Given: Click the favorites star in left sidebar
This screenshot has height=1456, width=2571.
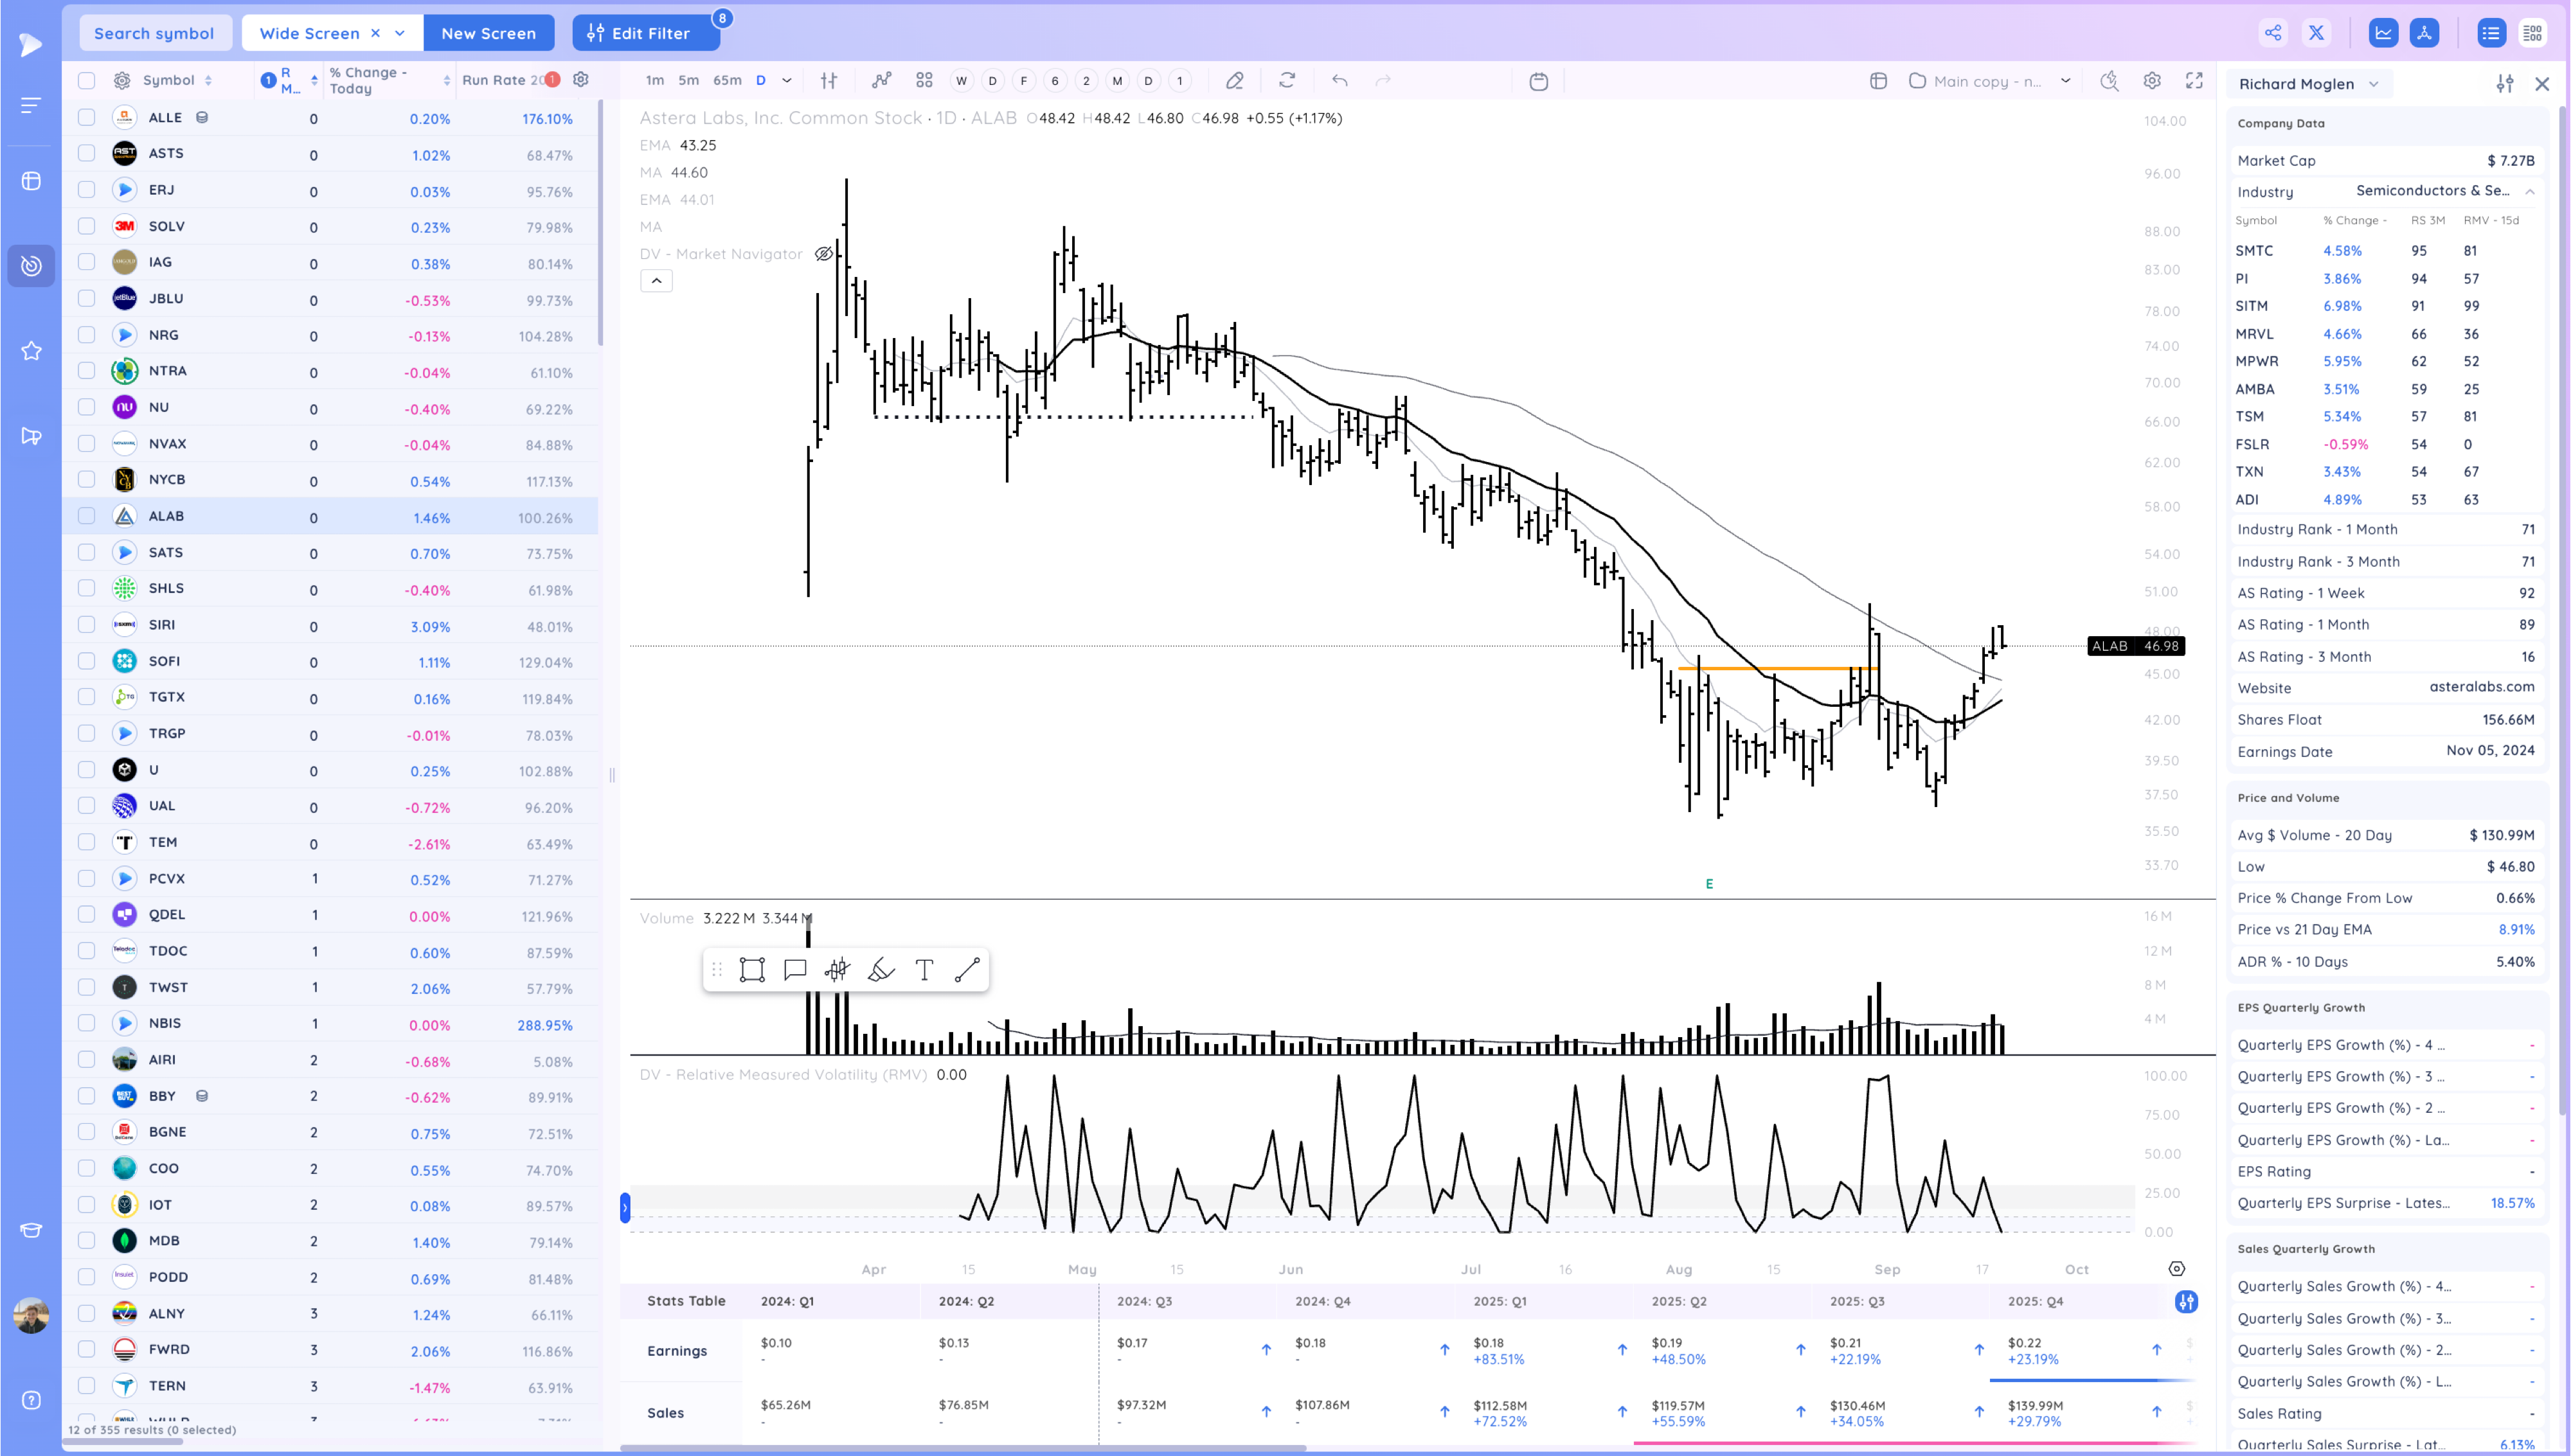Looking at the screenshot, I should point(31,351).
